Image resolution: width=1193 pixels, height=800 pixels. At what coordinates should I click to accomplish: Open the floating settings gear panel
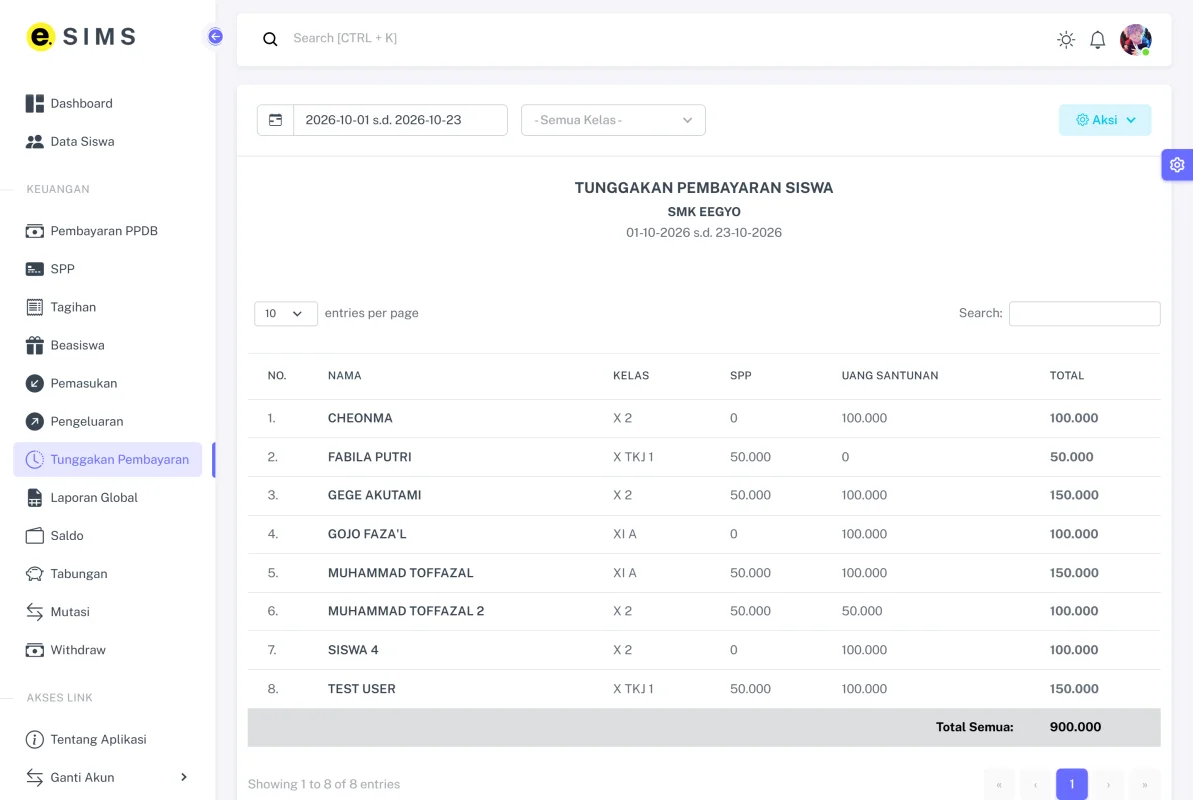(1176, 165)
